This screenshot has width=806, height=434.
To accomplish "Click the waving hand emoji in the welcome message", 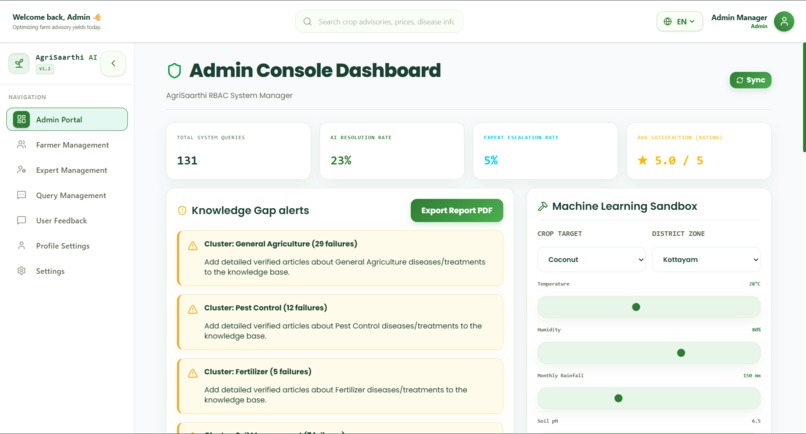I will (x=97, y=17).
